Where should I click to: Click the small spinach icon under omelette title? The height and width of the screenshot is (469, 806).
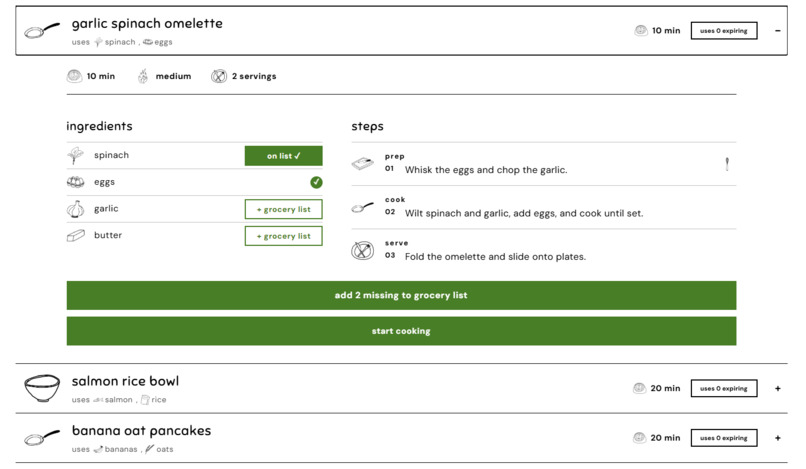[98, 42]
